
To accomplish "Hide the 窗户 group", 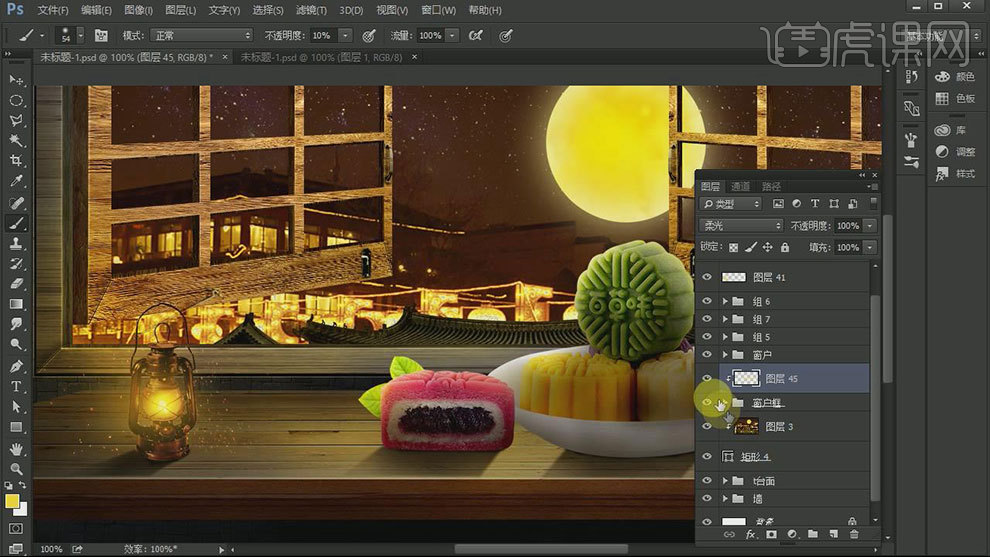I will point(707,354).
